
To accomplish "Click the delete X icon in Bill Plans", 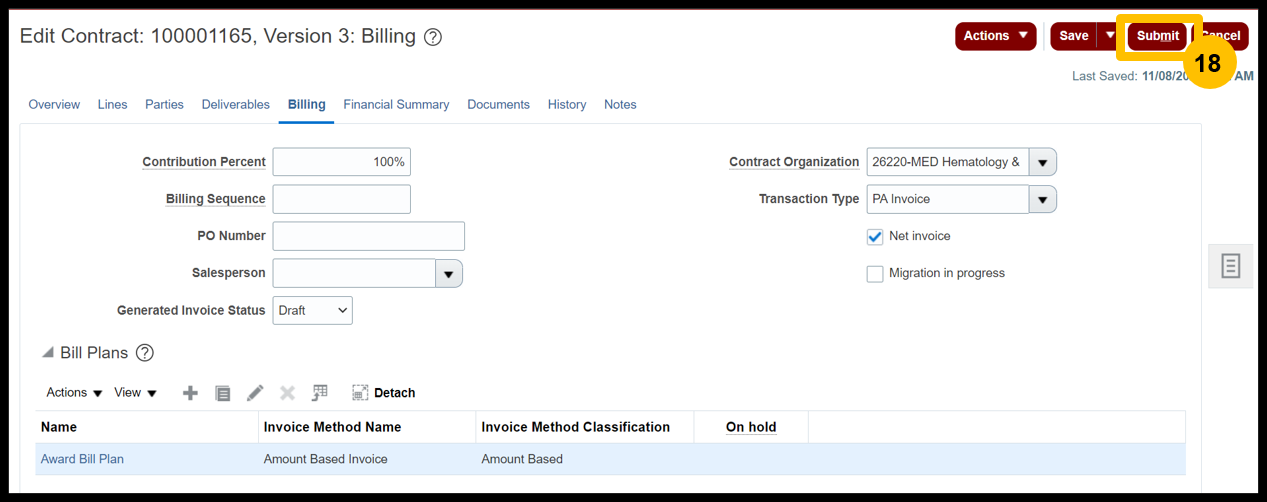I will tap(287, 393).
